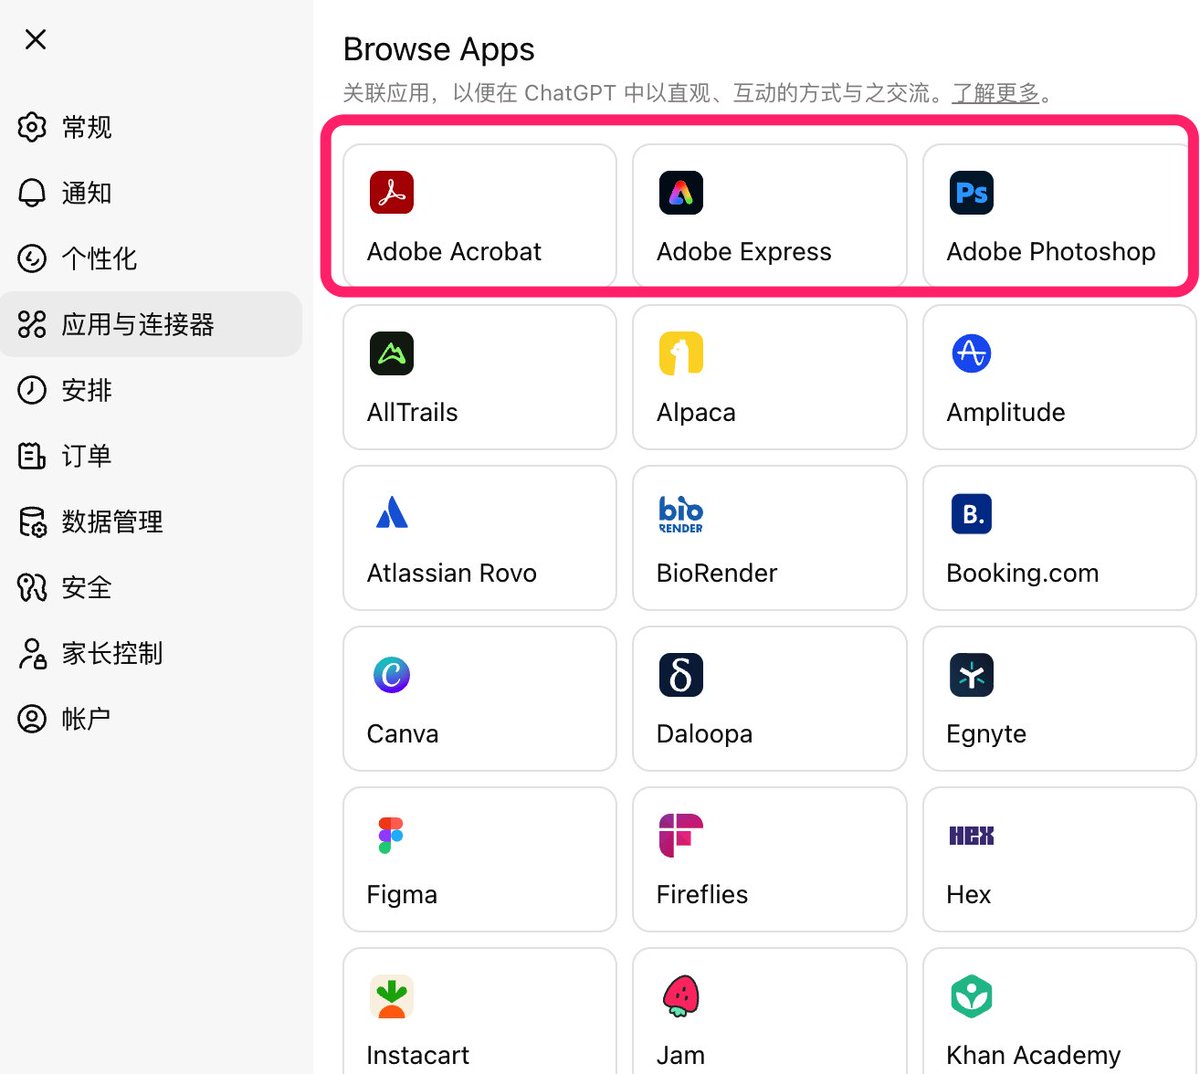Open 通知 settings text label
1200x1074 pixels.
click(x=87, y=193)
